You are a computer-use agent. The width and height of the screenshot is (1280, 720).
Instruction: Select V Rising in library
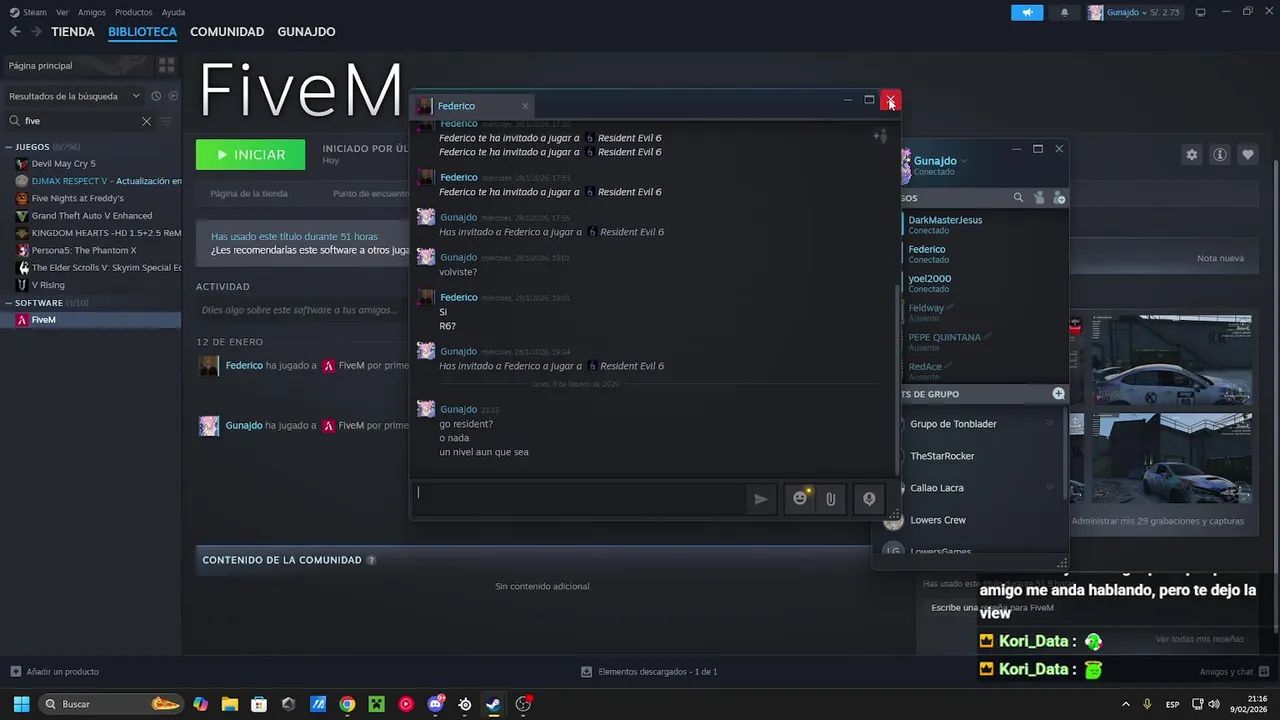[x=48, y=285]
